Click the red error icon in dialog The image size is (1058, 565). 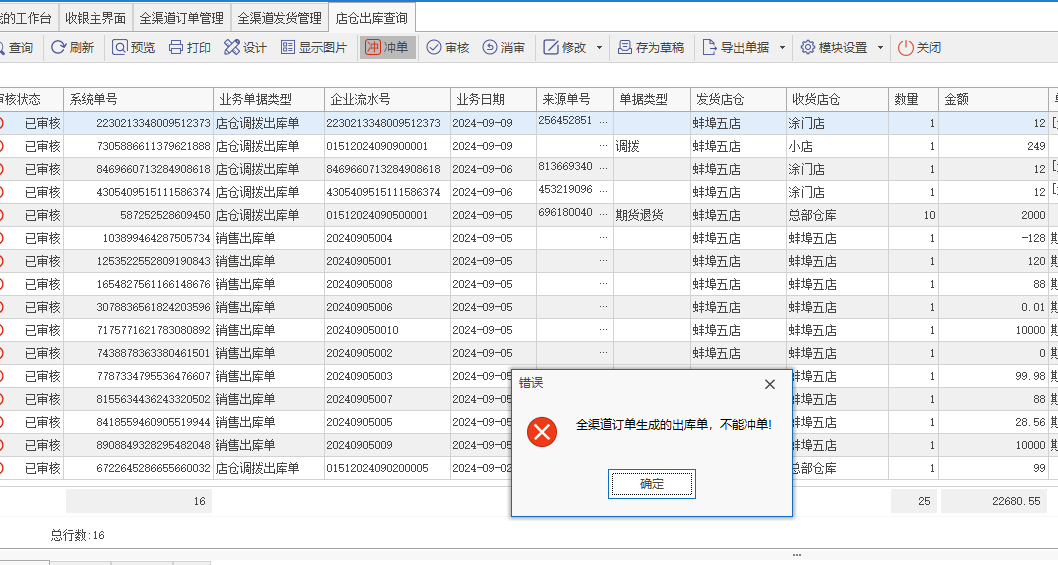542,432
